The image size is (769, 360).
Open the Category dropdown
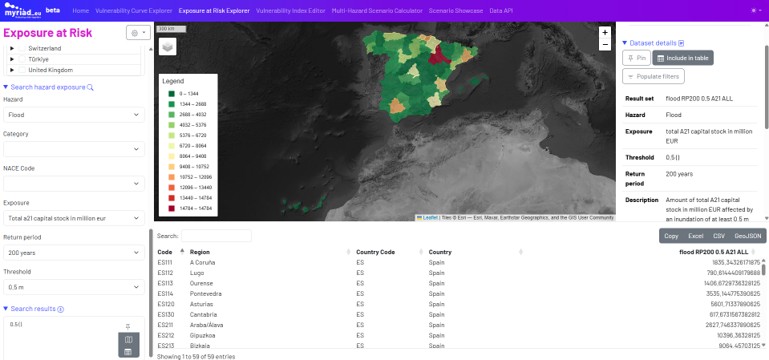(74, 149)
